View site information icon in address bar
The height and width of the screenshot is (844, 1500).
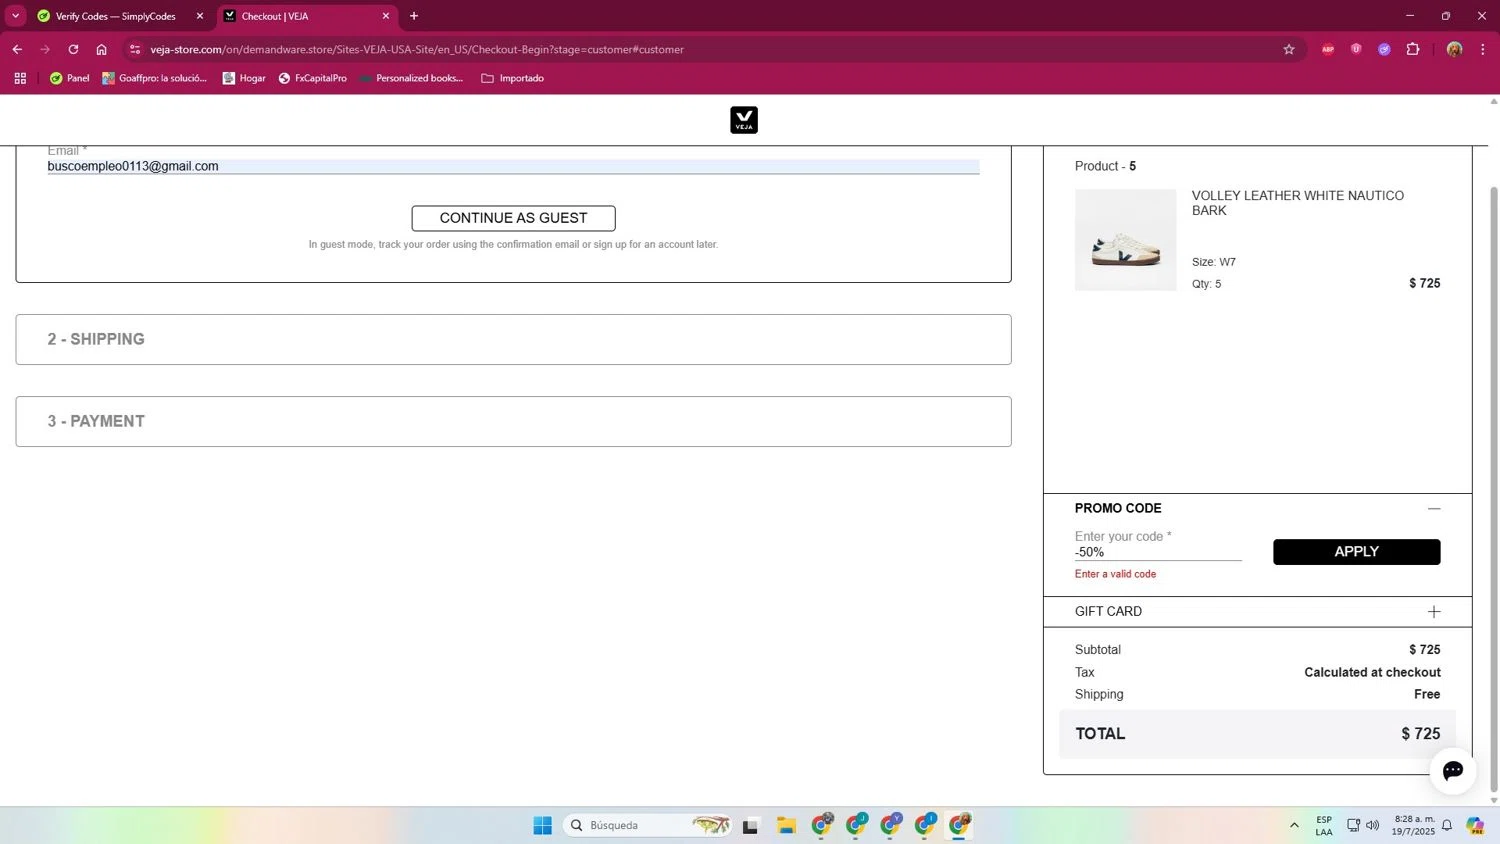tap(135, 49)
